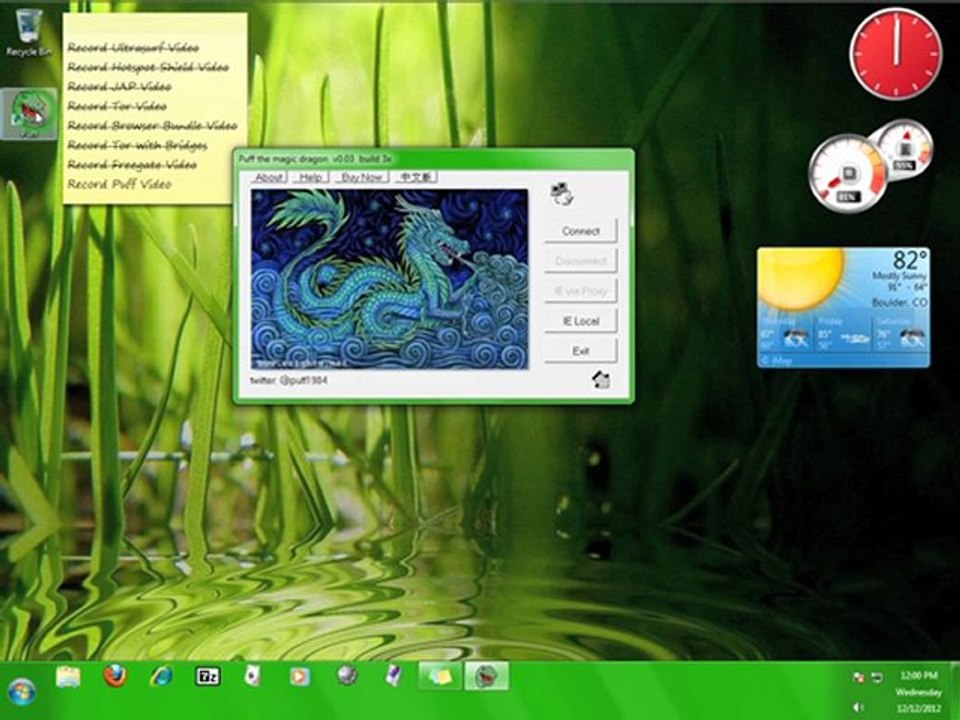
Task: Click the Record Browser Bundle Video line
Action: pos(152,126)
